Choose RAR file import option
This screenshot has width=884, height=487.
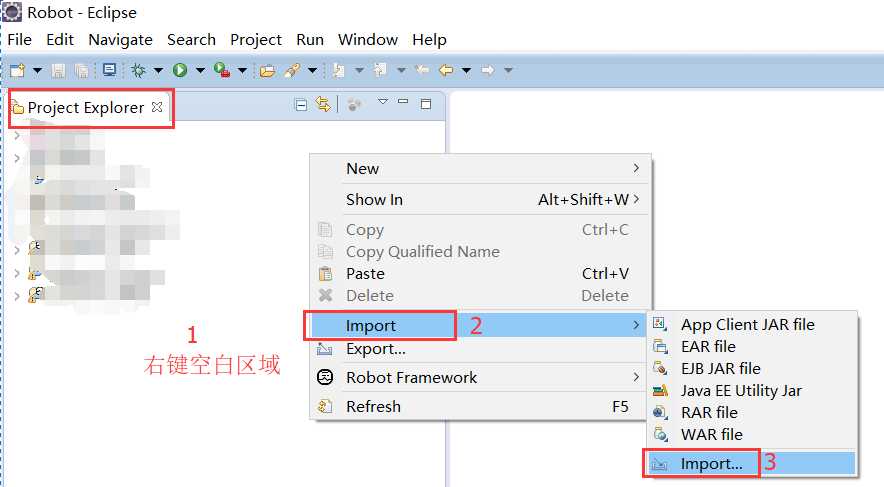[752, 413]
